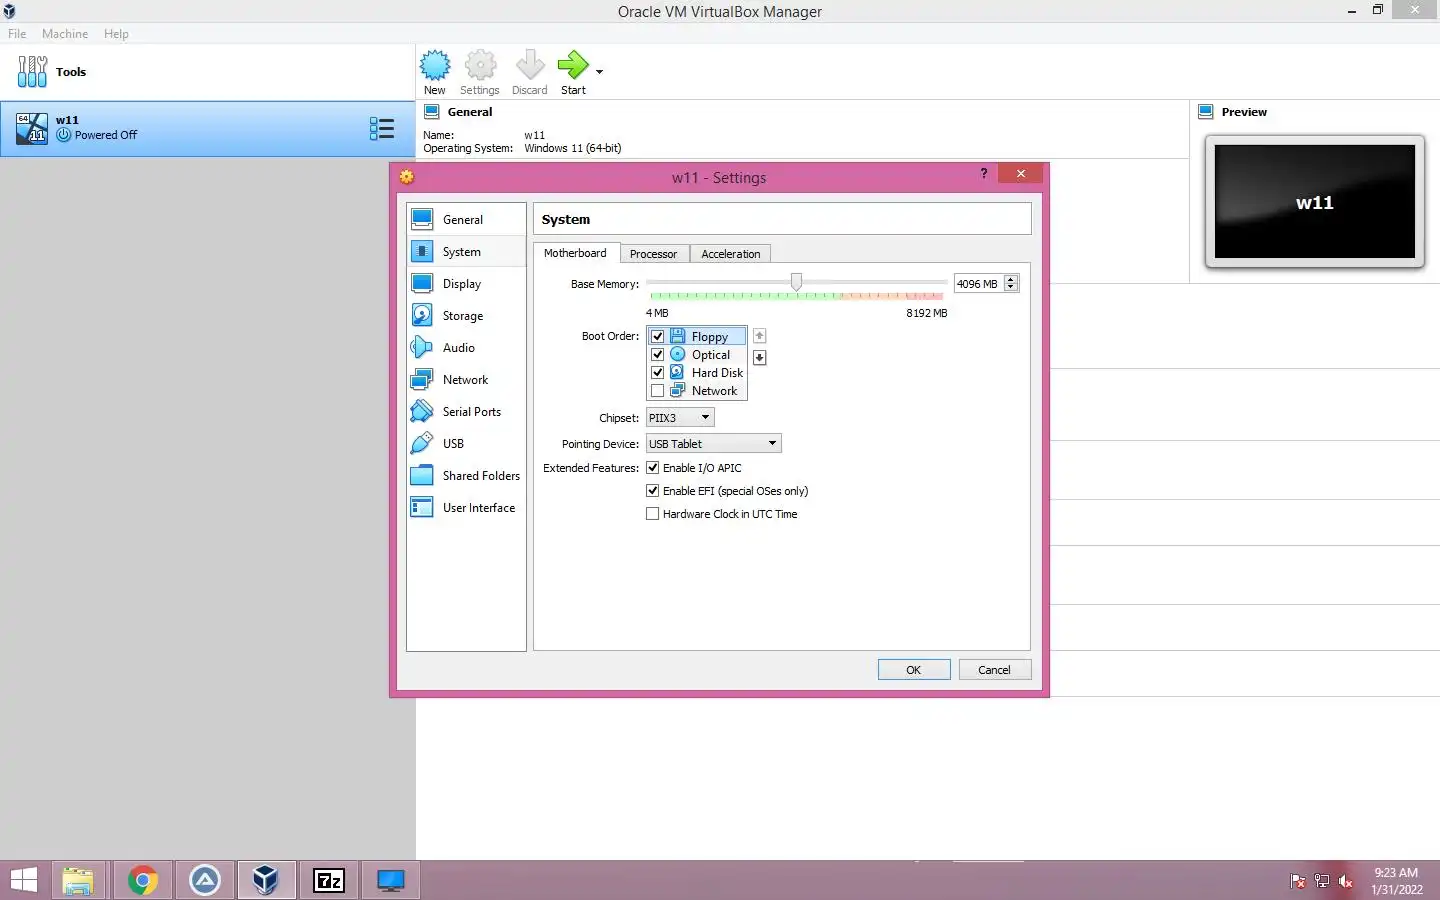Click the speaker icon in system tray
This screenshot has height=900, width=1440.
coord(1346,881)
